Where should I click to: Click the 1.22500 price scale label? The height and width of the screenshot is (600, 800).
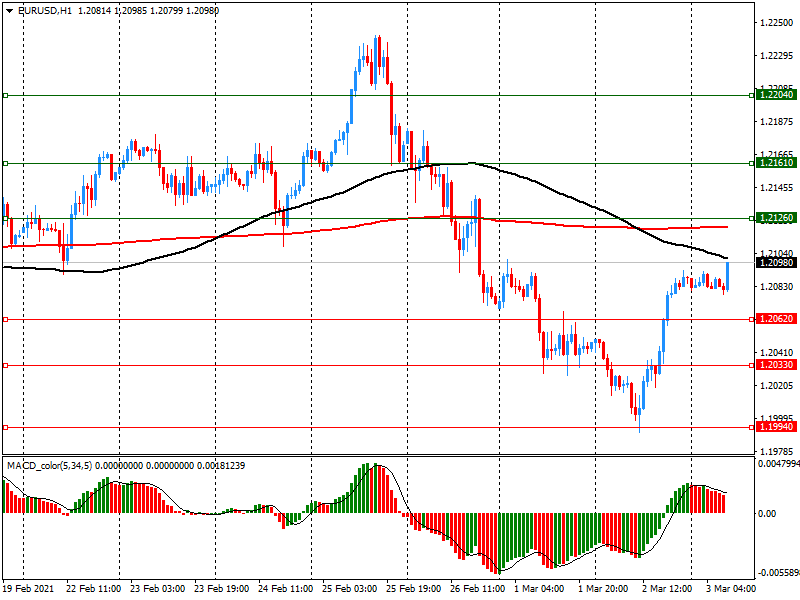775,22
